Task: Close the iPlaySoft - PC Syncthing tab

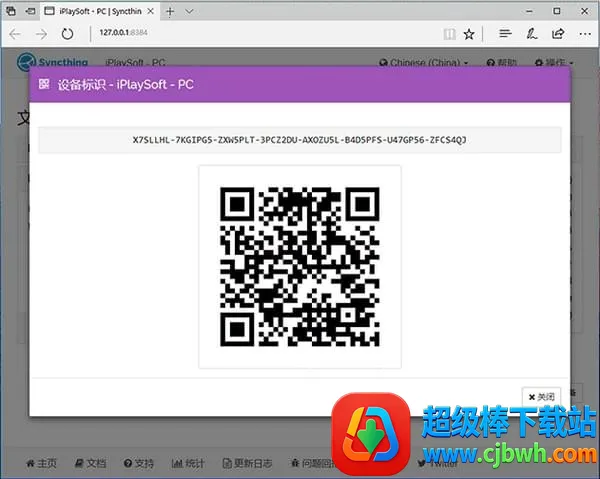Action: (x=151, y=11)
